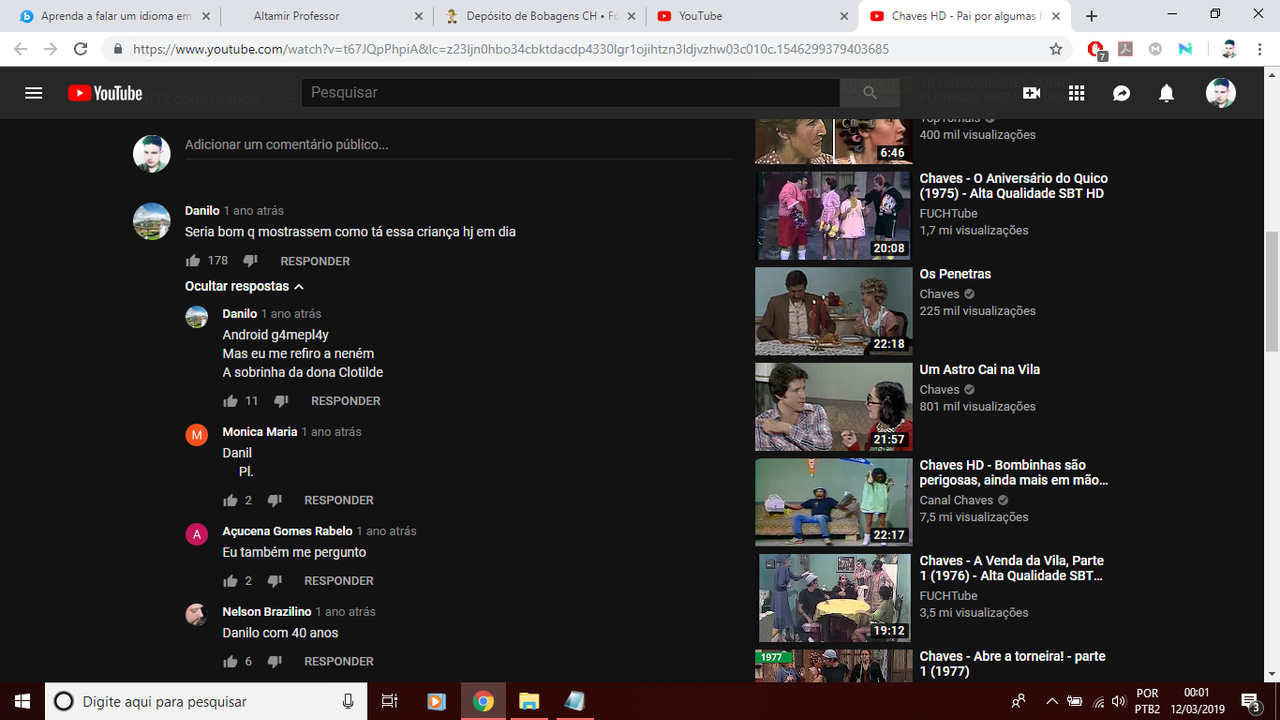This screenshot has width=1280, height=720.
Task: Click Adicionar um comentário público field
Action: (x=458, y=145)
